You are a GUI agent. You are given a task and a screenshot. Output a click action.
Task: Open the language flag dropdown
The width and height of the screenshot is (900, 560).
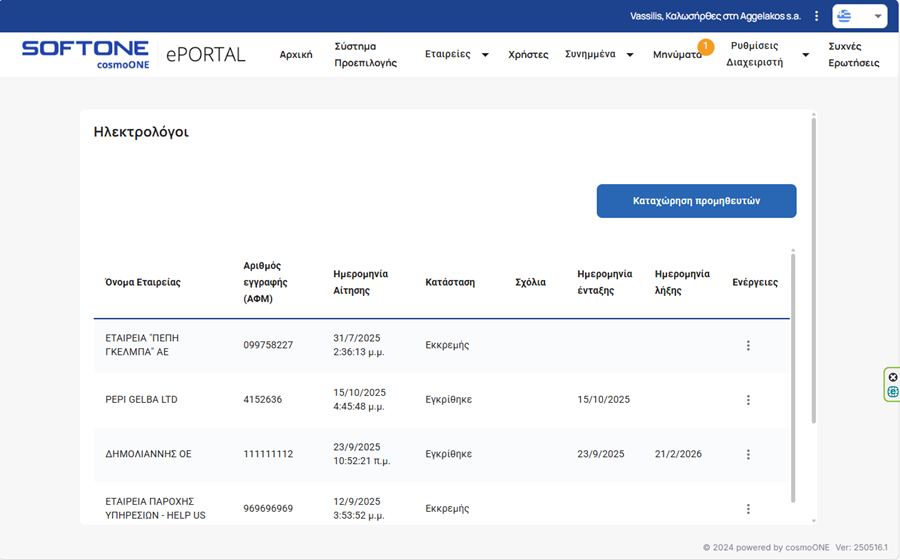tap(859, 16)
